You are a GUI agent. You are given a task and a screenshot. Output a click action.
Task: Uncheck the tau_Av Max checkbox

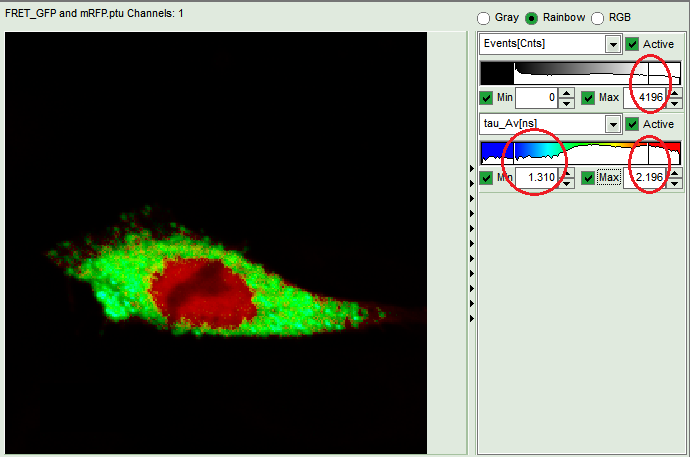point(587,178)
